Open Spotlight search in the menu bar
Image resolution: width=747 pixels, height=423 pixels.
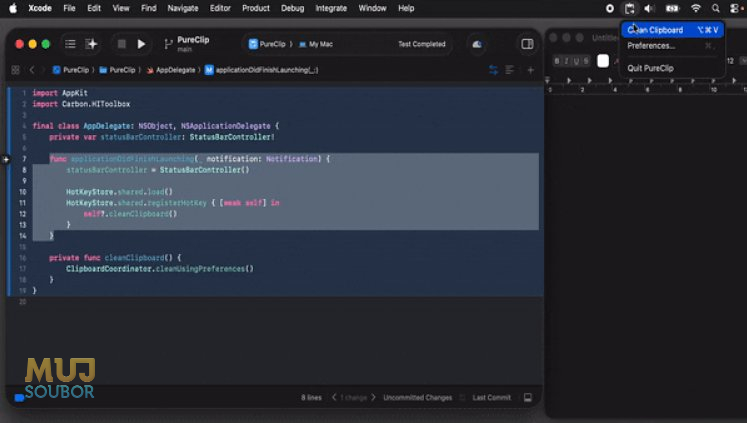[x=717, y=8]
